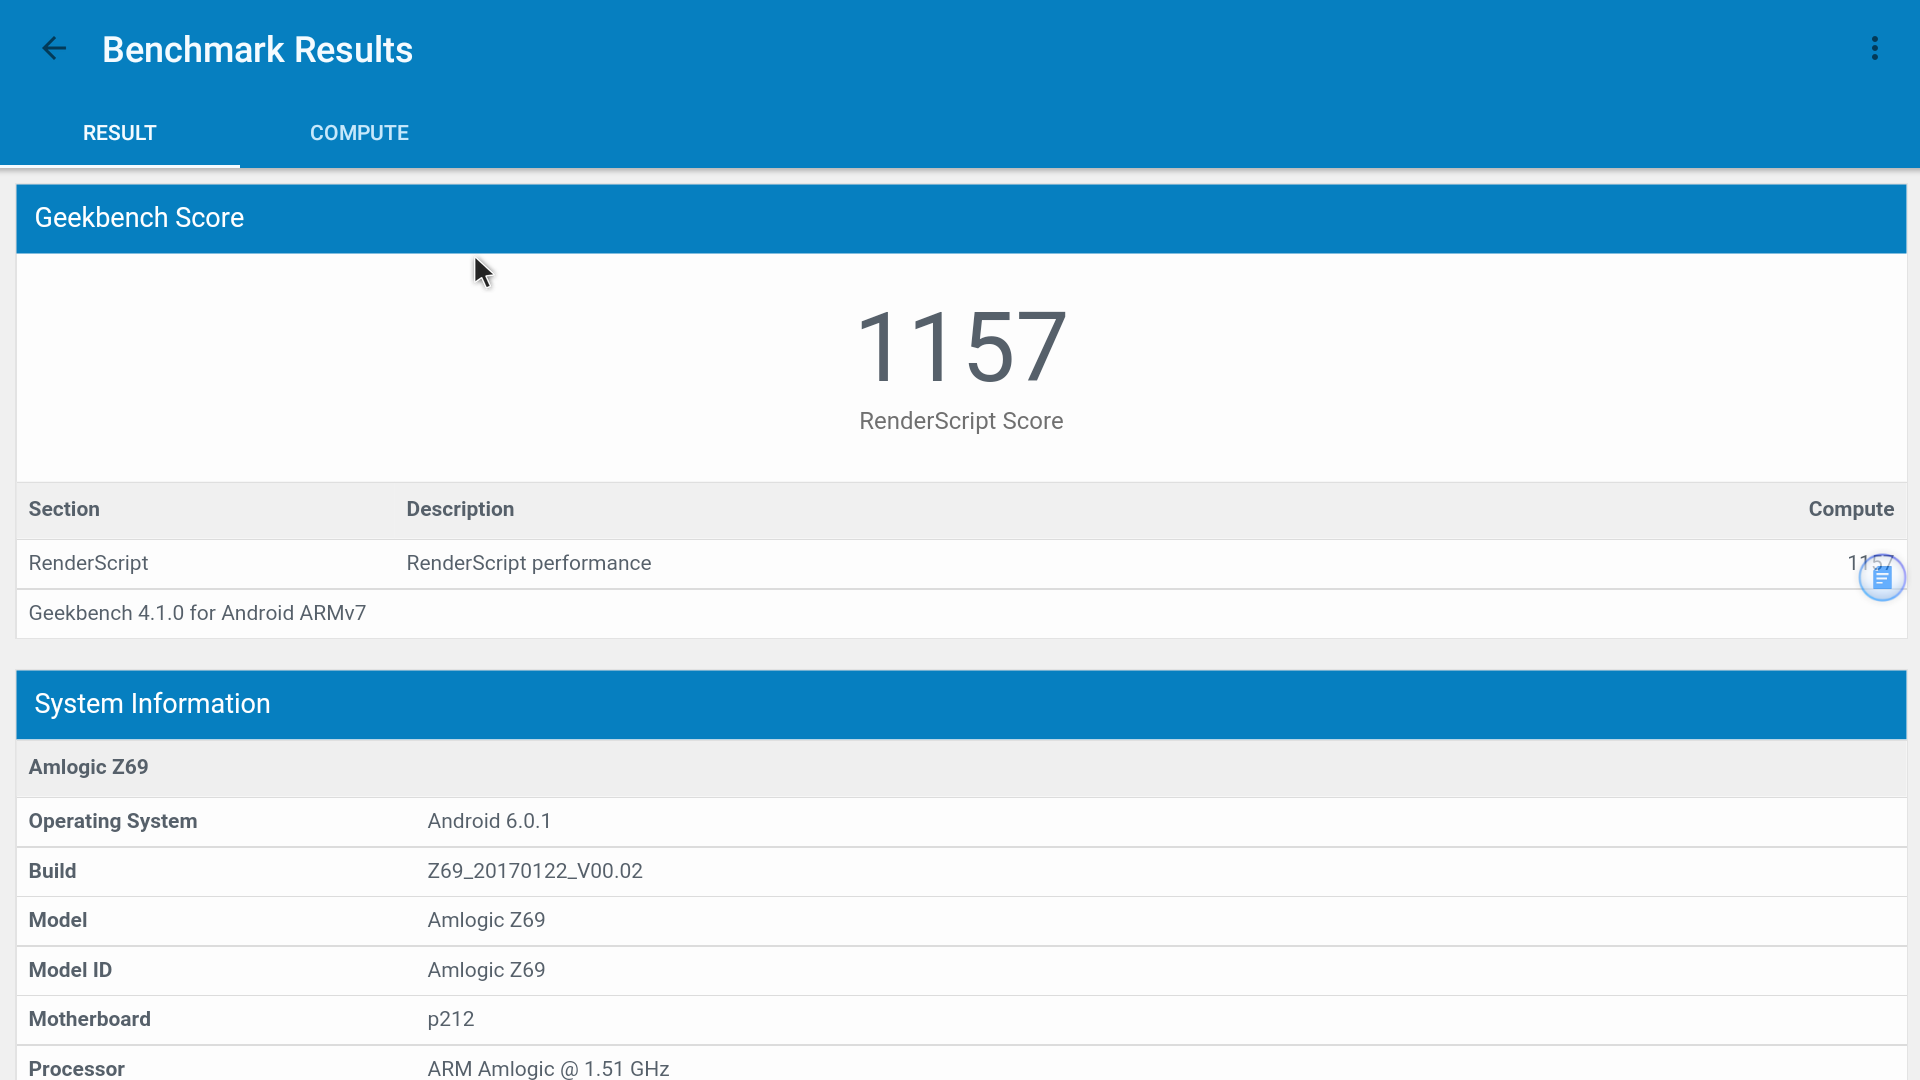Image resolution: width=1920 pixels, height=1080 pixels.
Task: Click the RenderScript Score label
Action: (x=961, y=421)
